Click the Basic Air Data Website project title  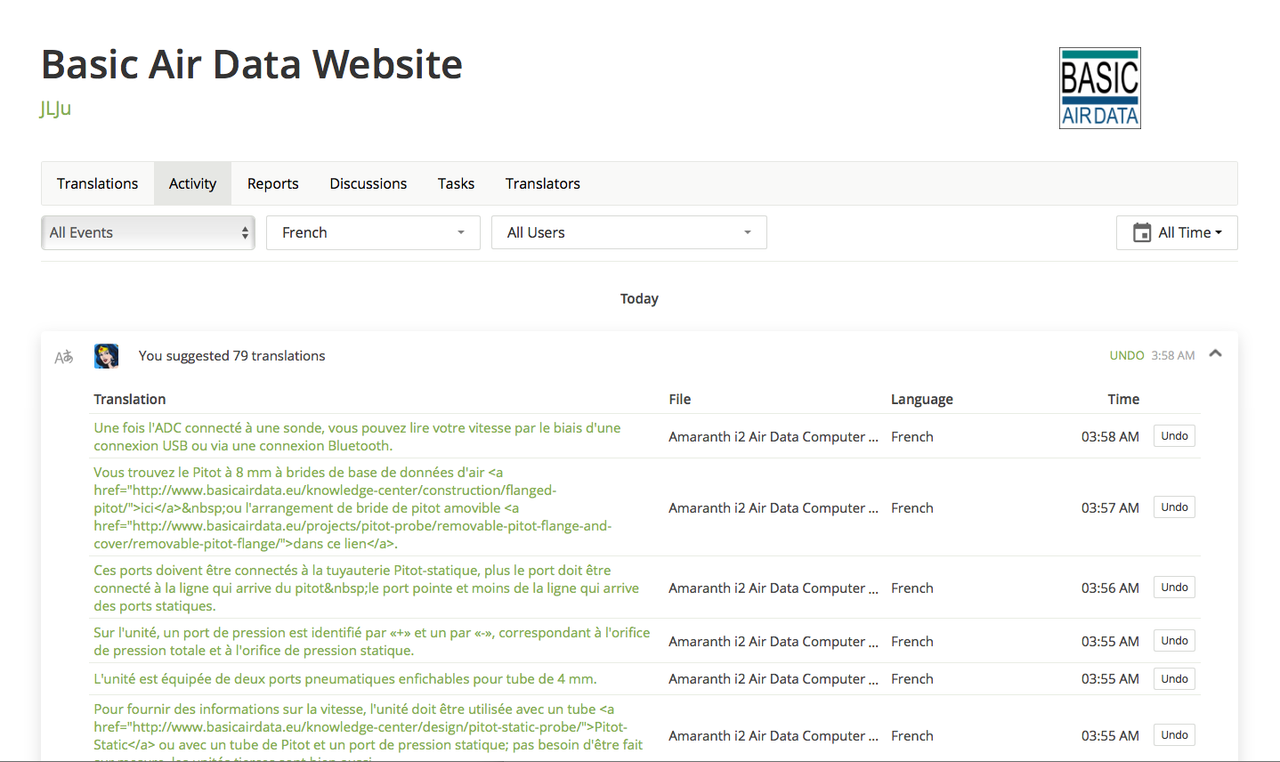pyautogui.click(x=252, y=64)
